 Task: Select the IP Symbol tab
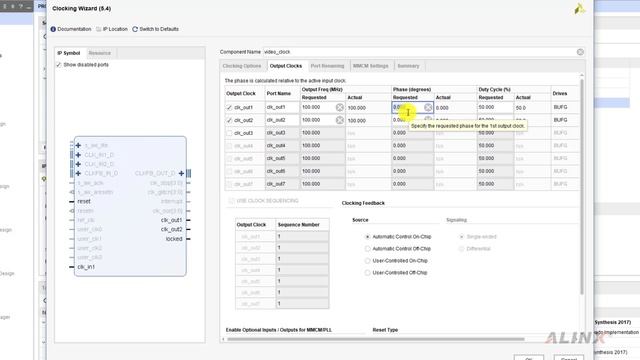(69, 53)
